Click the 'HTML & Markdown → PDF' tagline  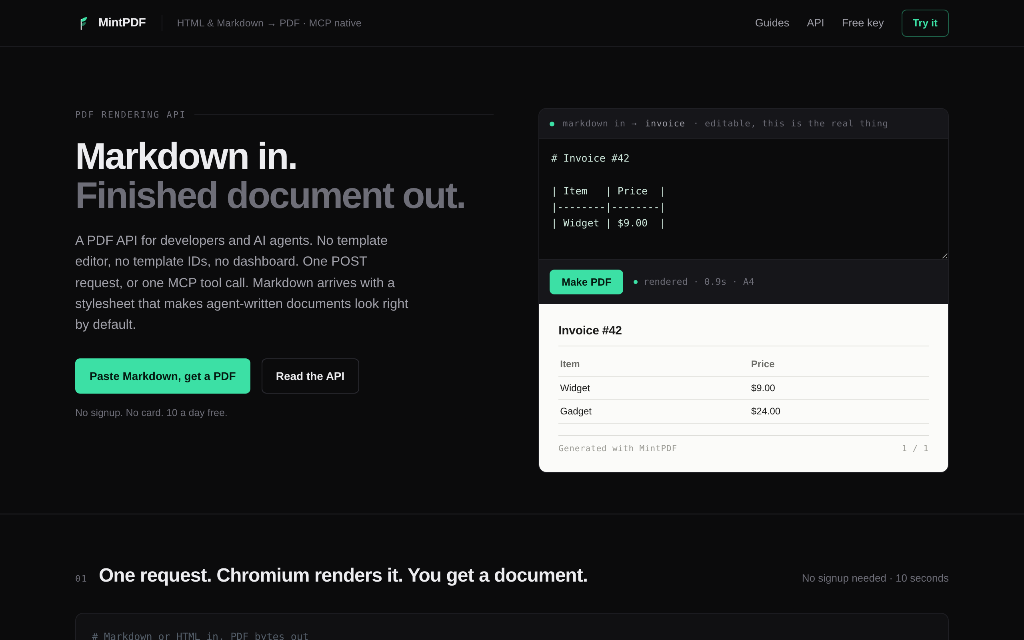click(x=269, y=23)
